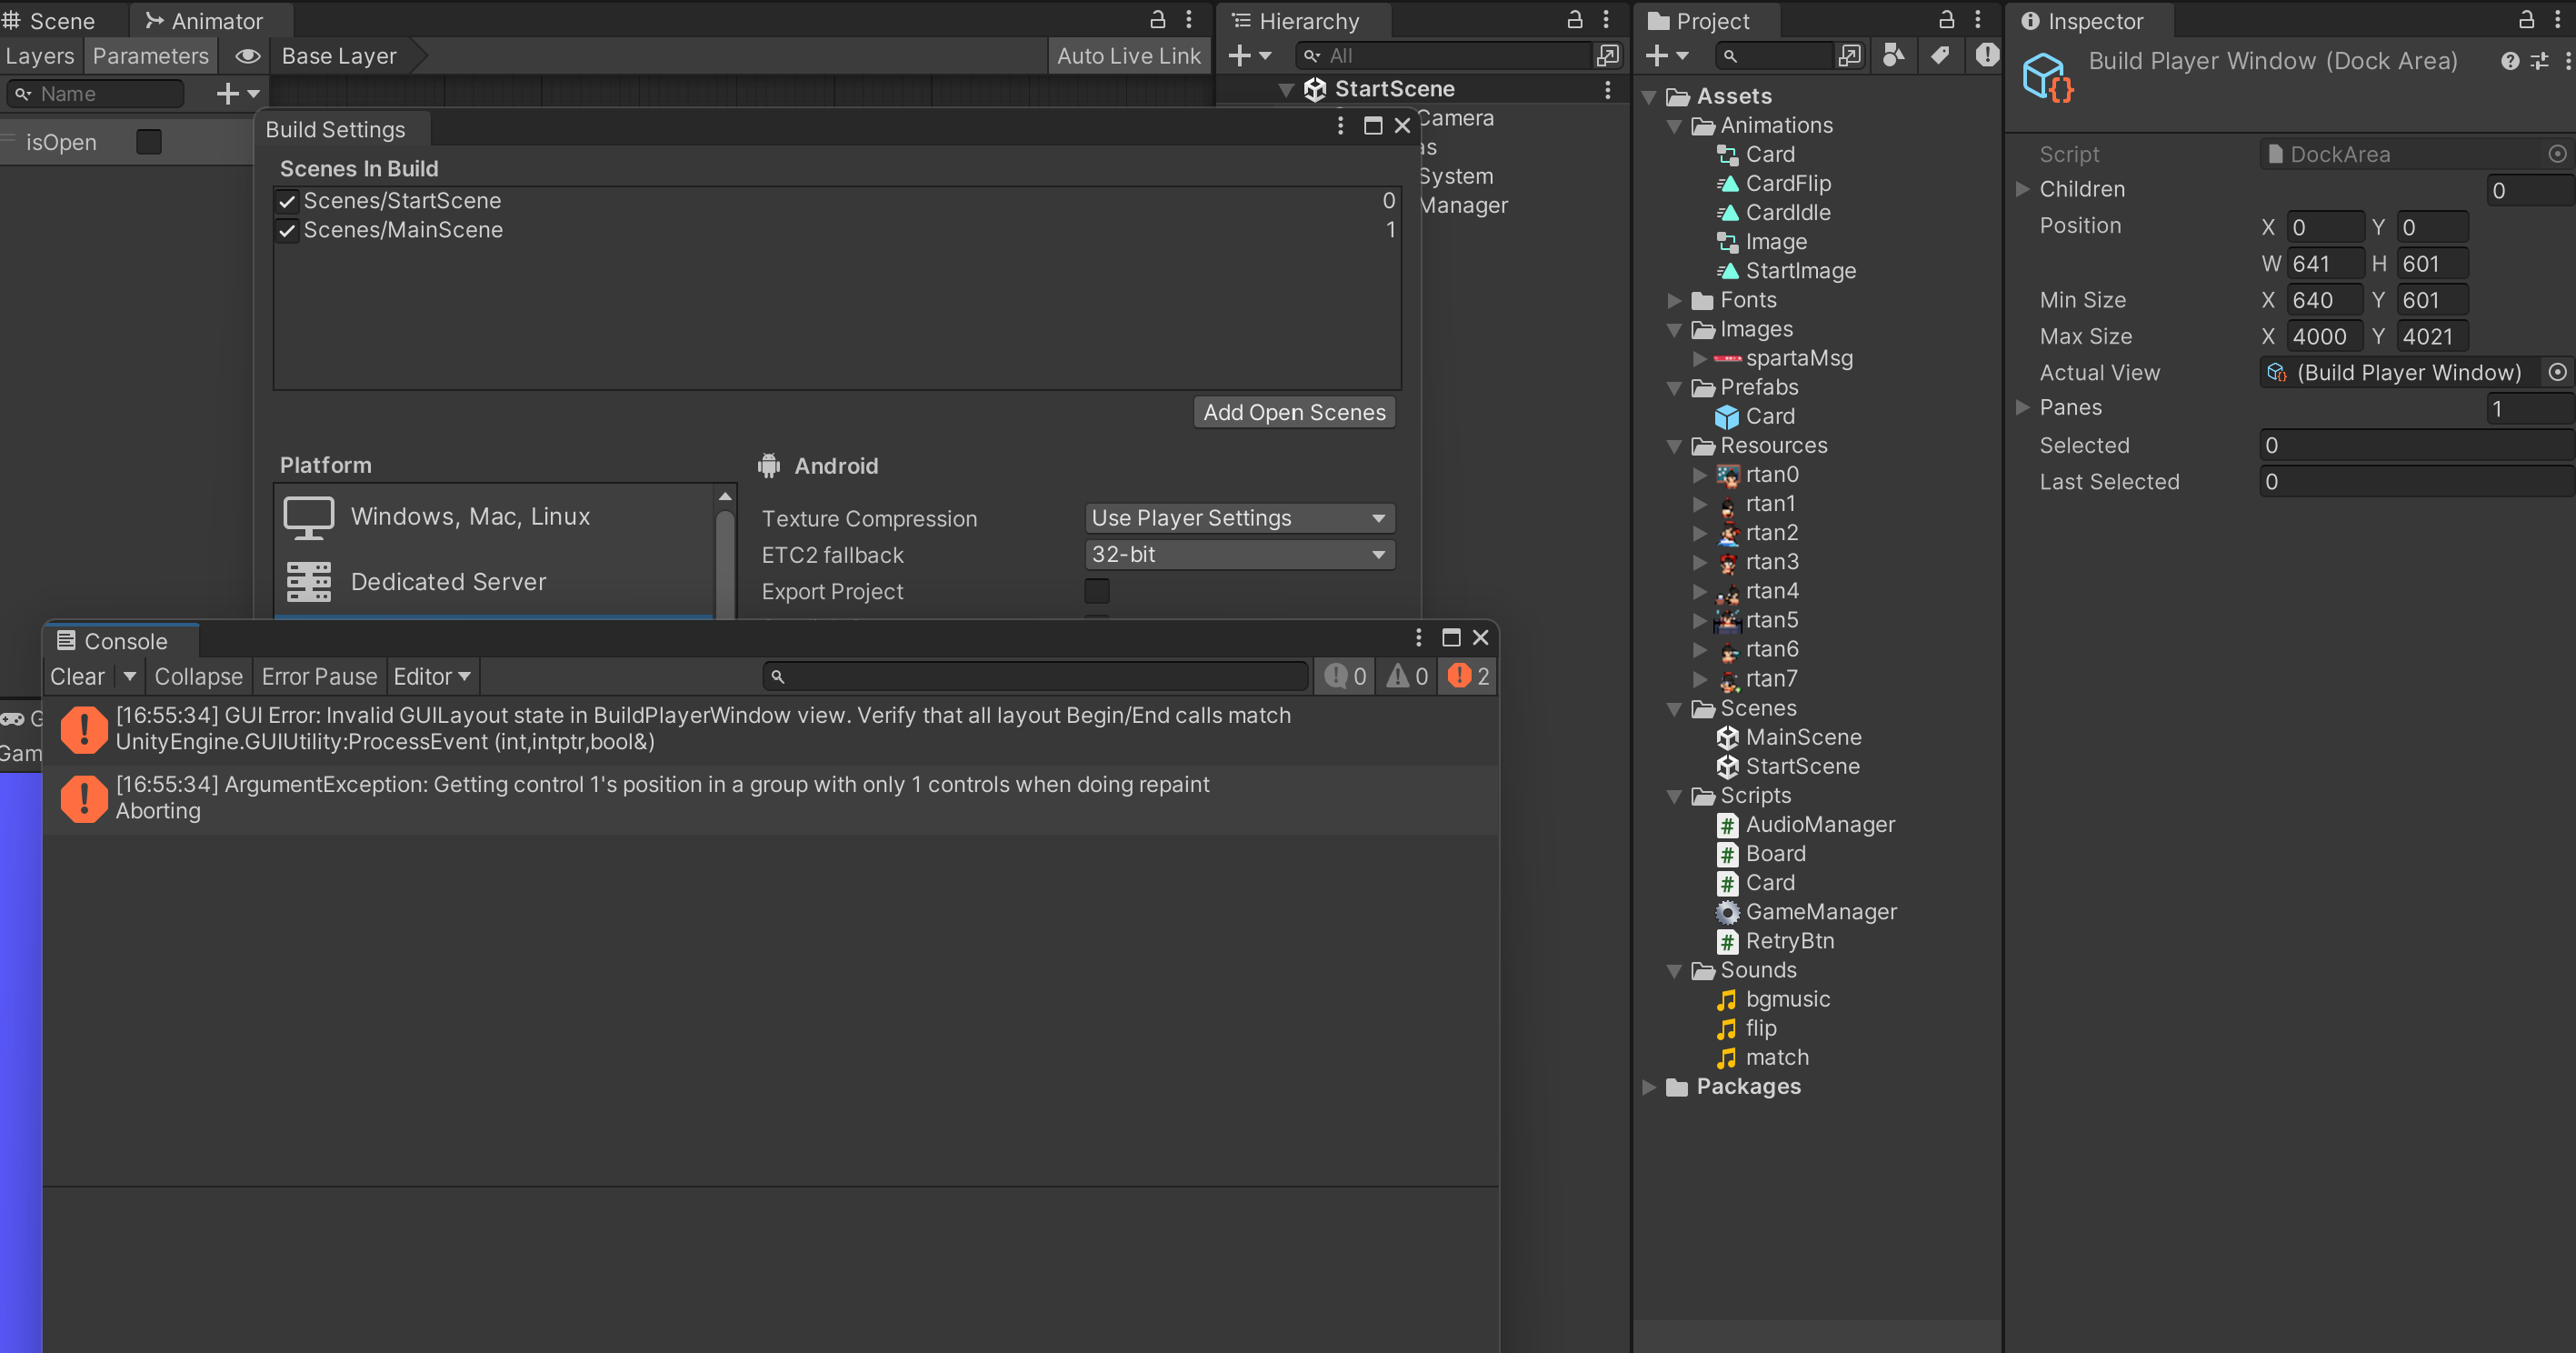Open the Inspector help question mark icon
Viewport: 2576px width, 1353px height.
pos(2509,62)
